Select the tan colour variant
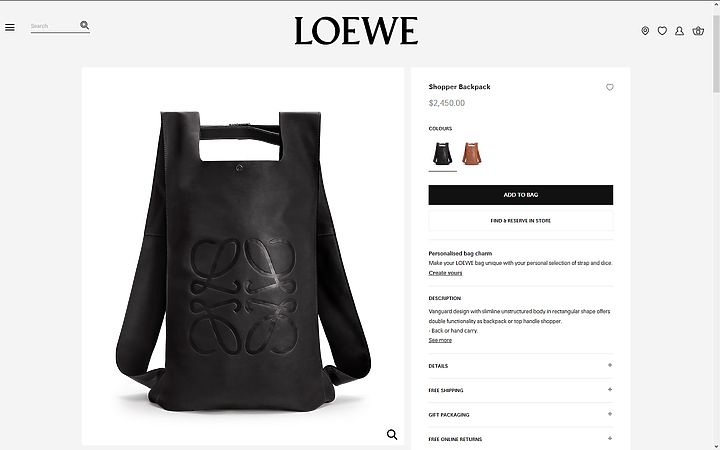The width and height of the screenshot is (720, 450). pyautogui.click(x=472, y=154)
